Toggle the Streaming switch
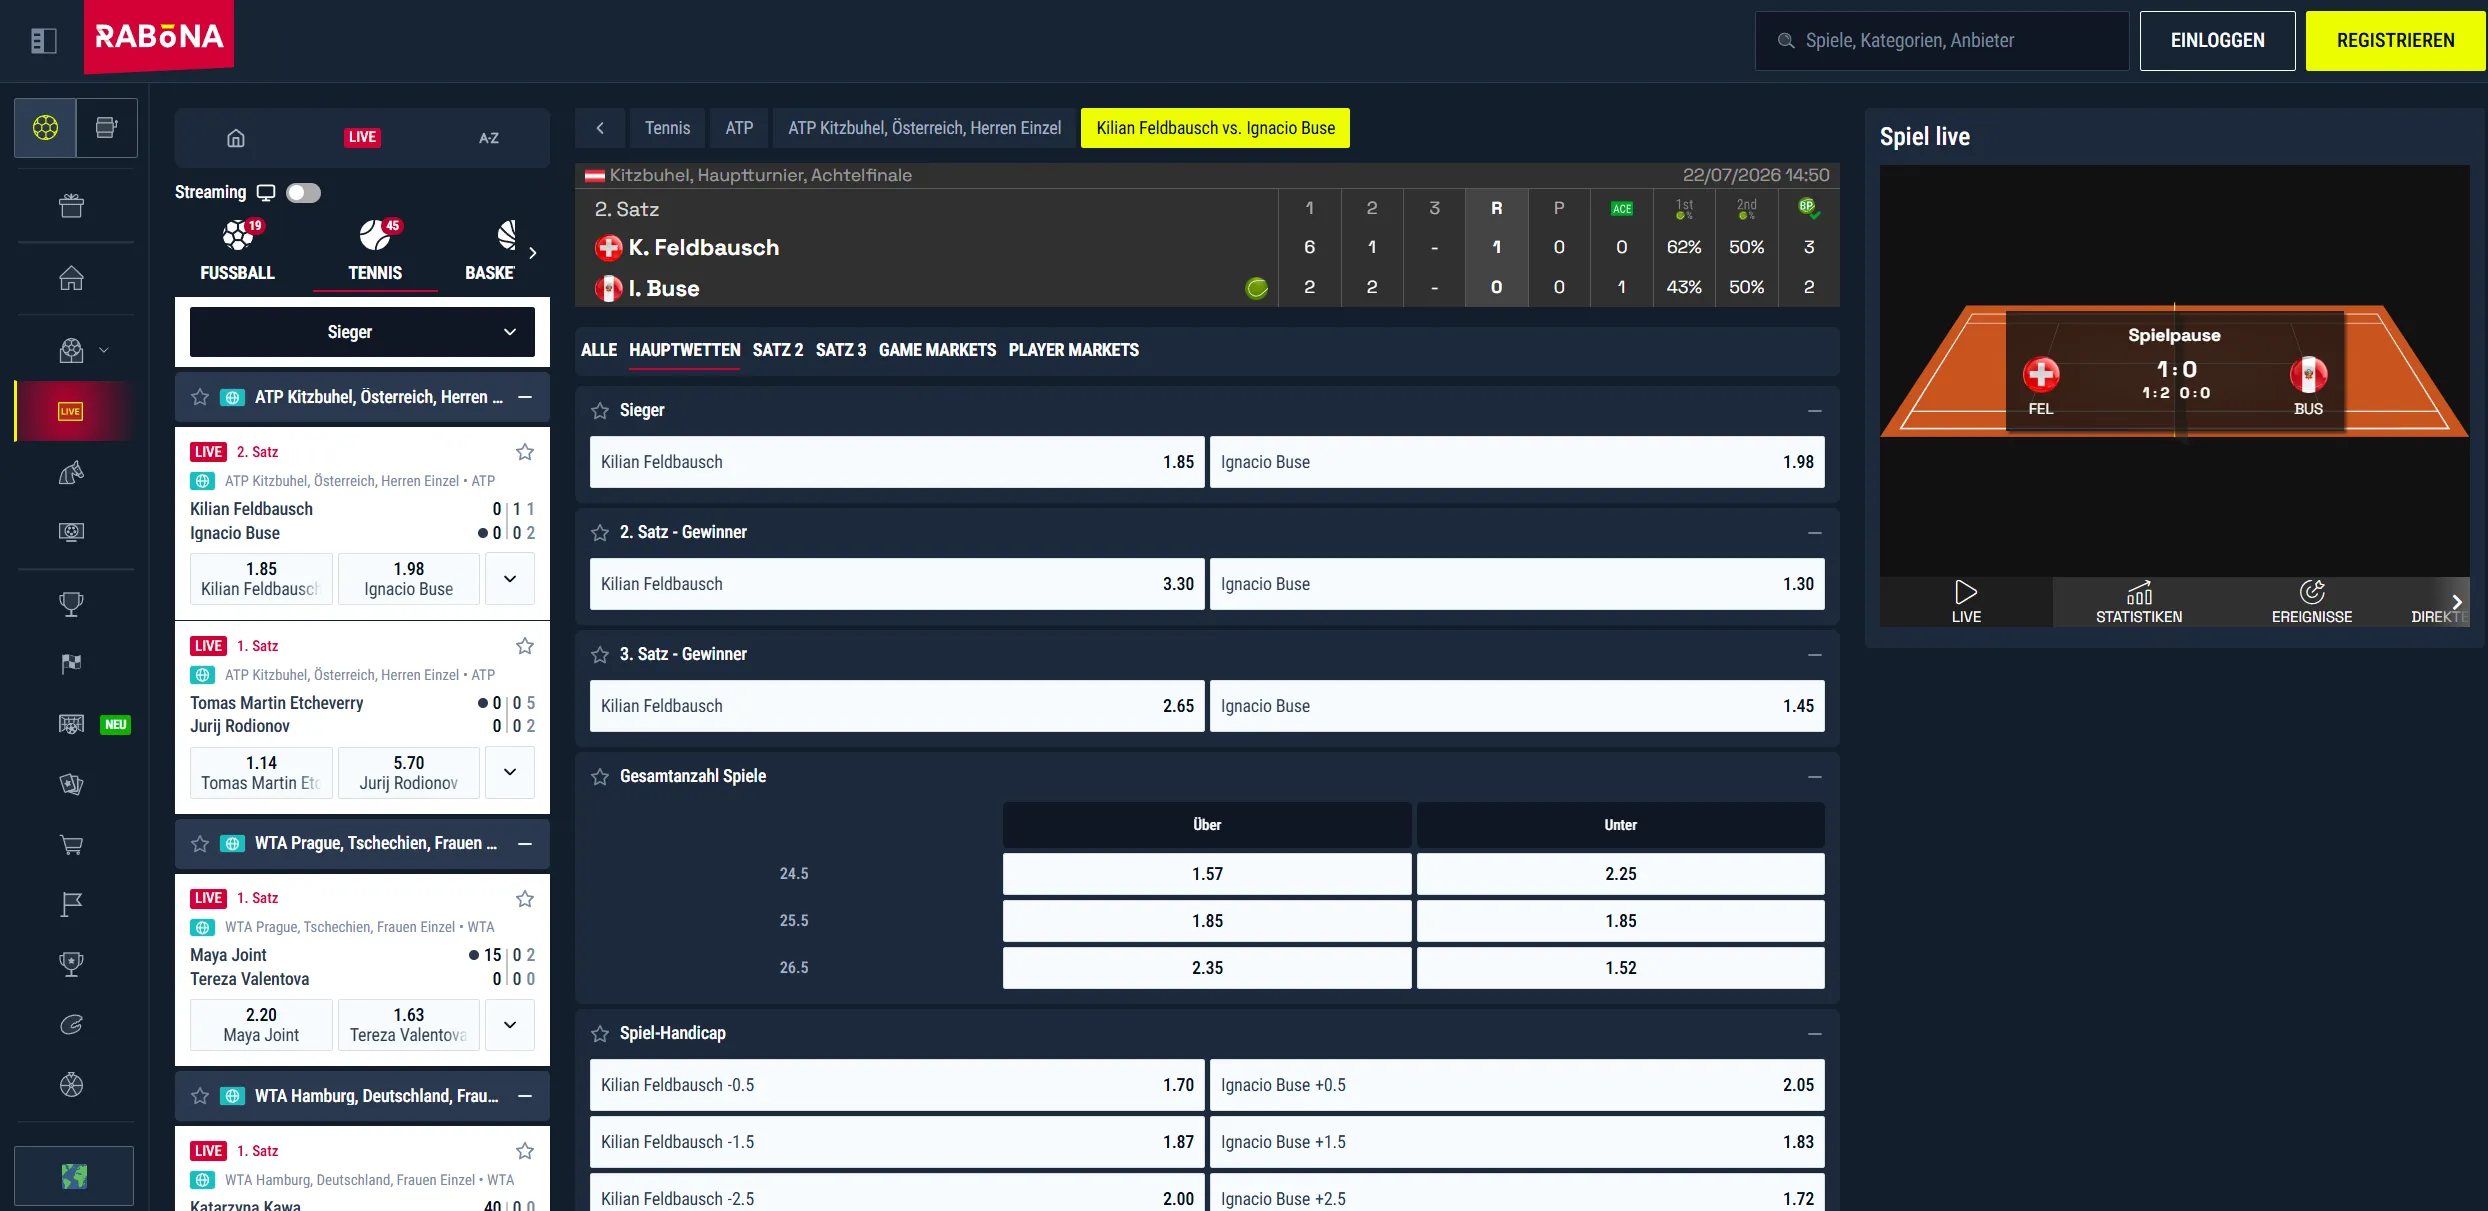The width and height of the screenshot is (2488, 1211). 303,193
